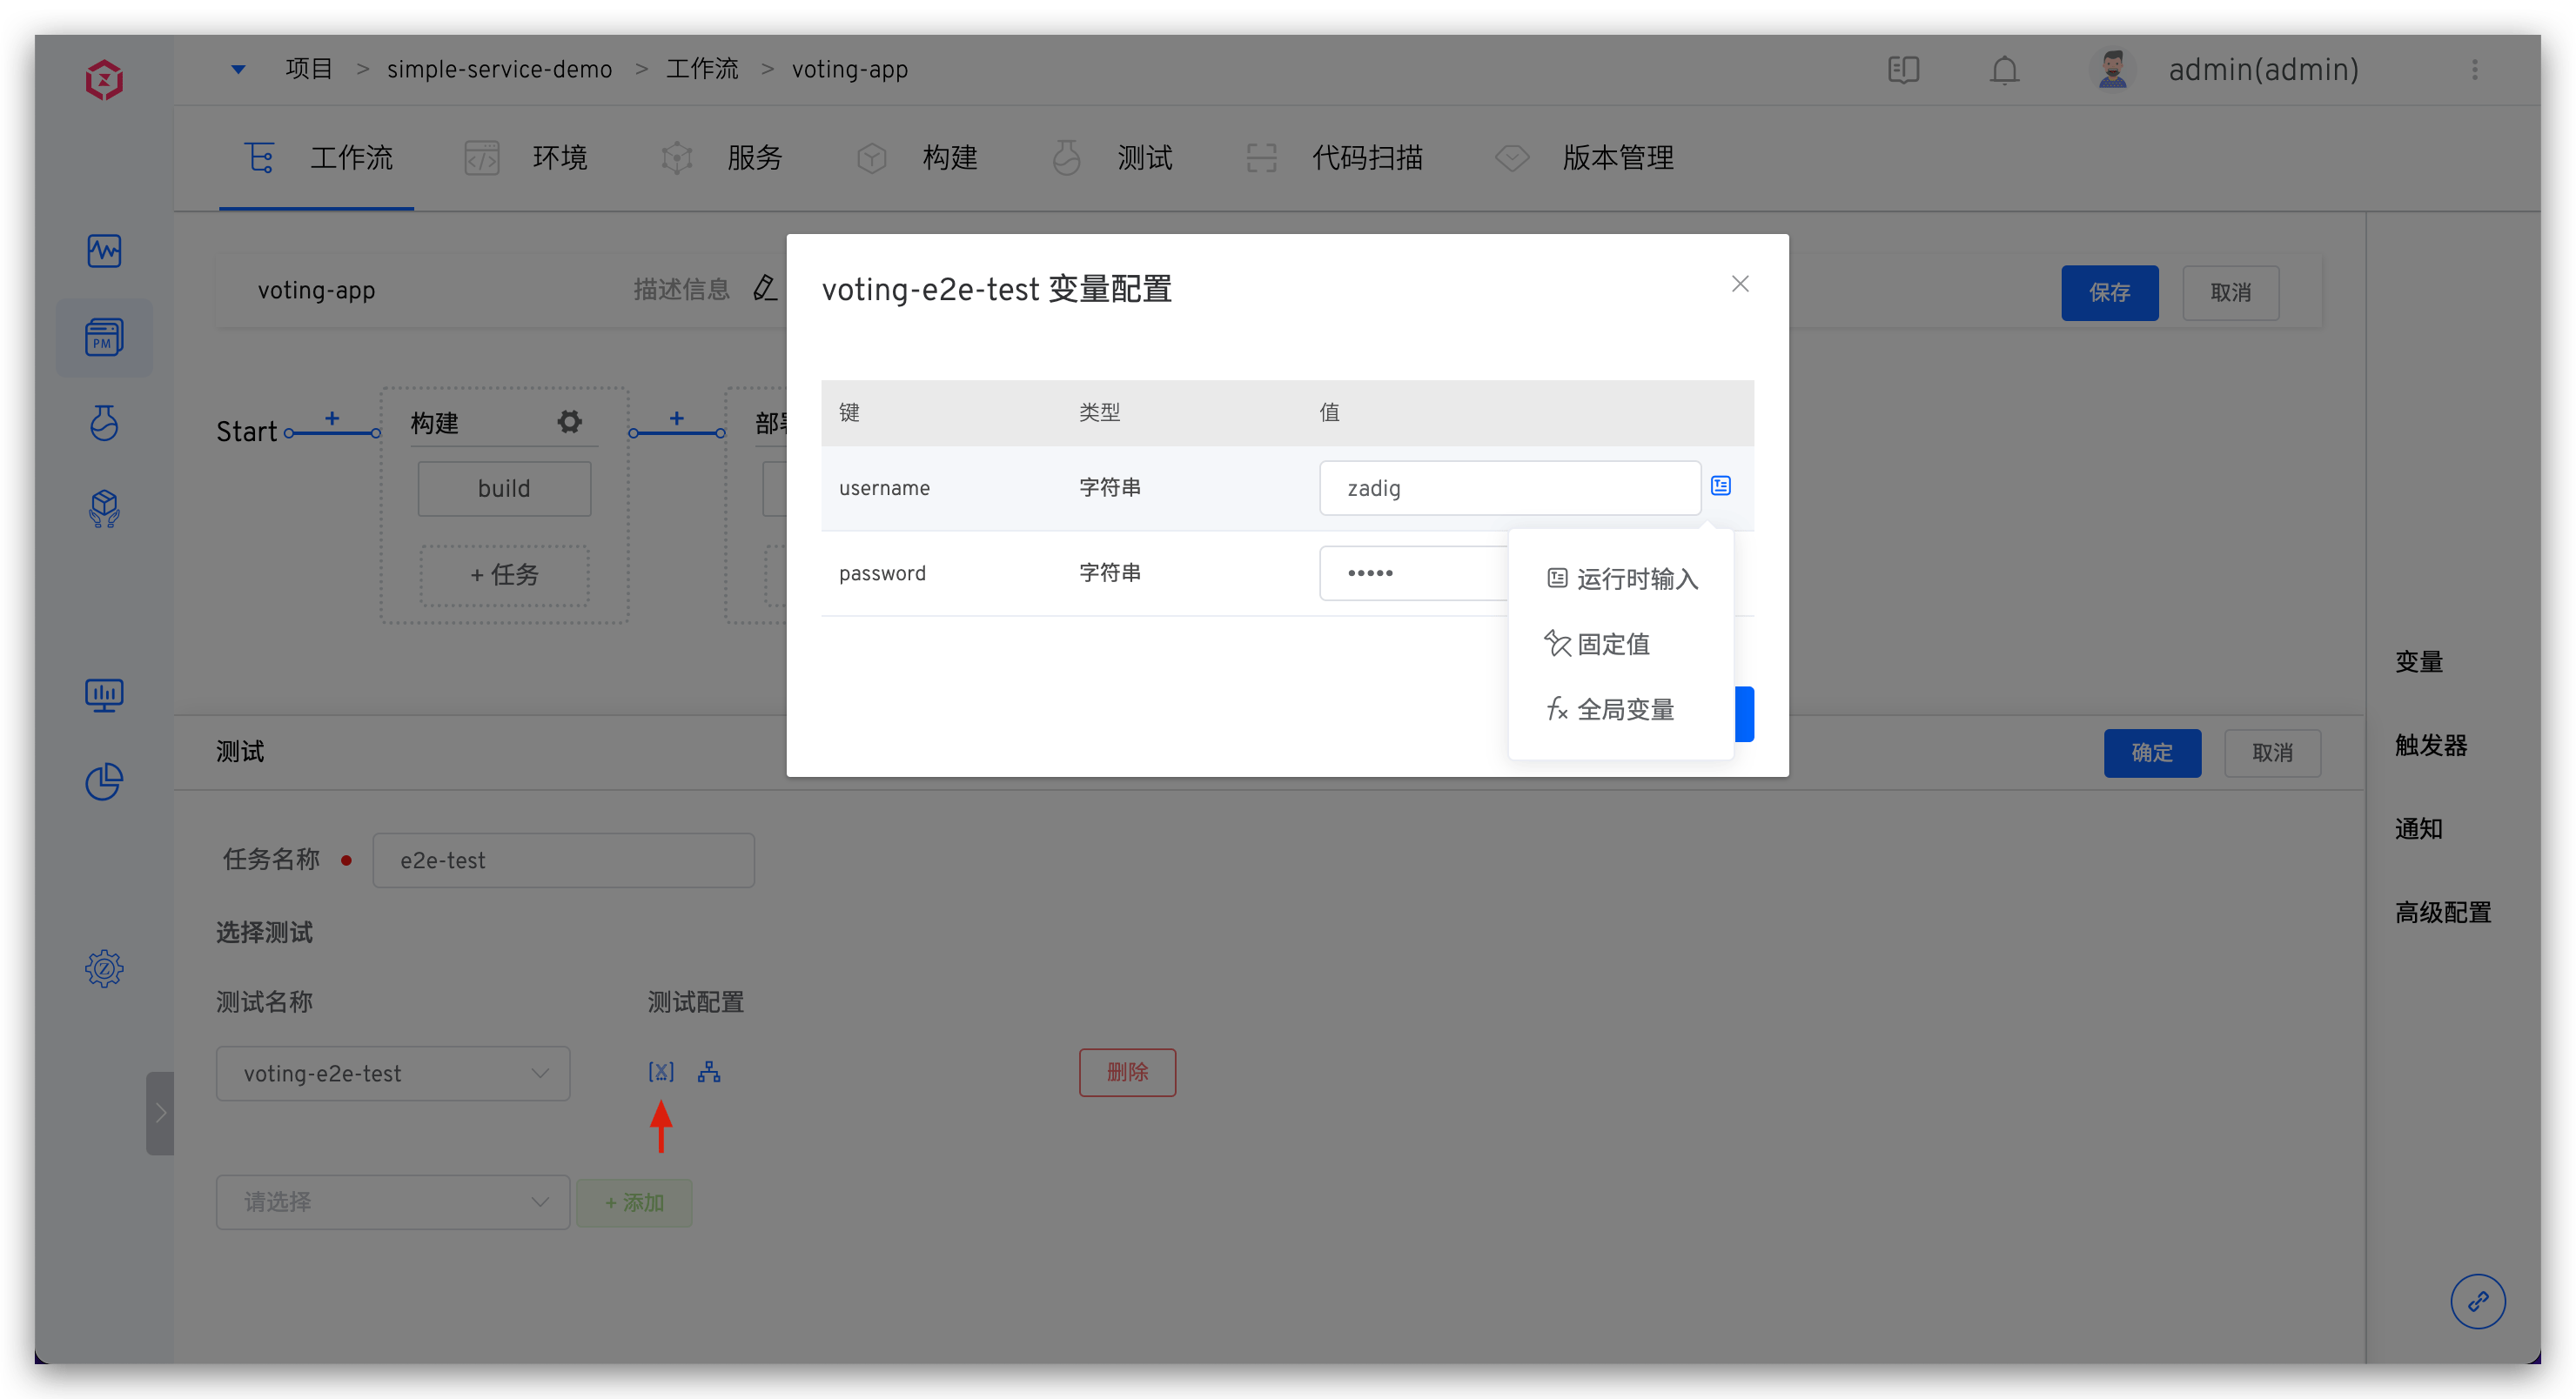Open the build stage gear settings
This screenshot has width=2576, height=1399.
click(569, 422)
